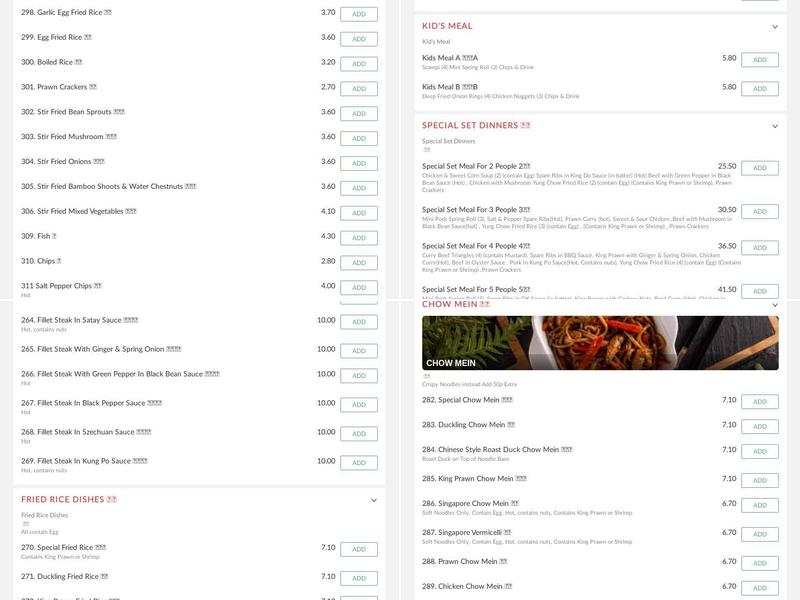
Task: Add Chicken Chow Mein to basket
Action: tap(759, 588)
